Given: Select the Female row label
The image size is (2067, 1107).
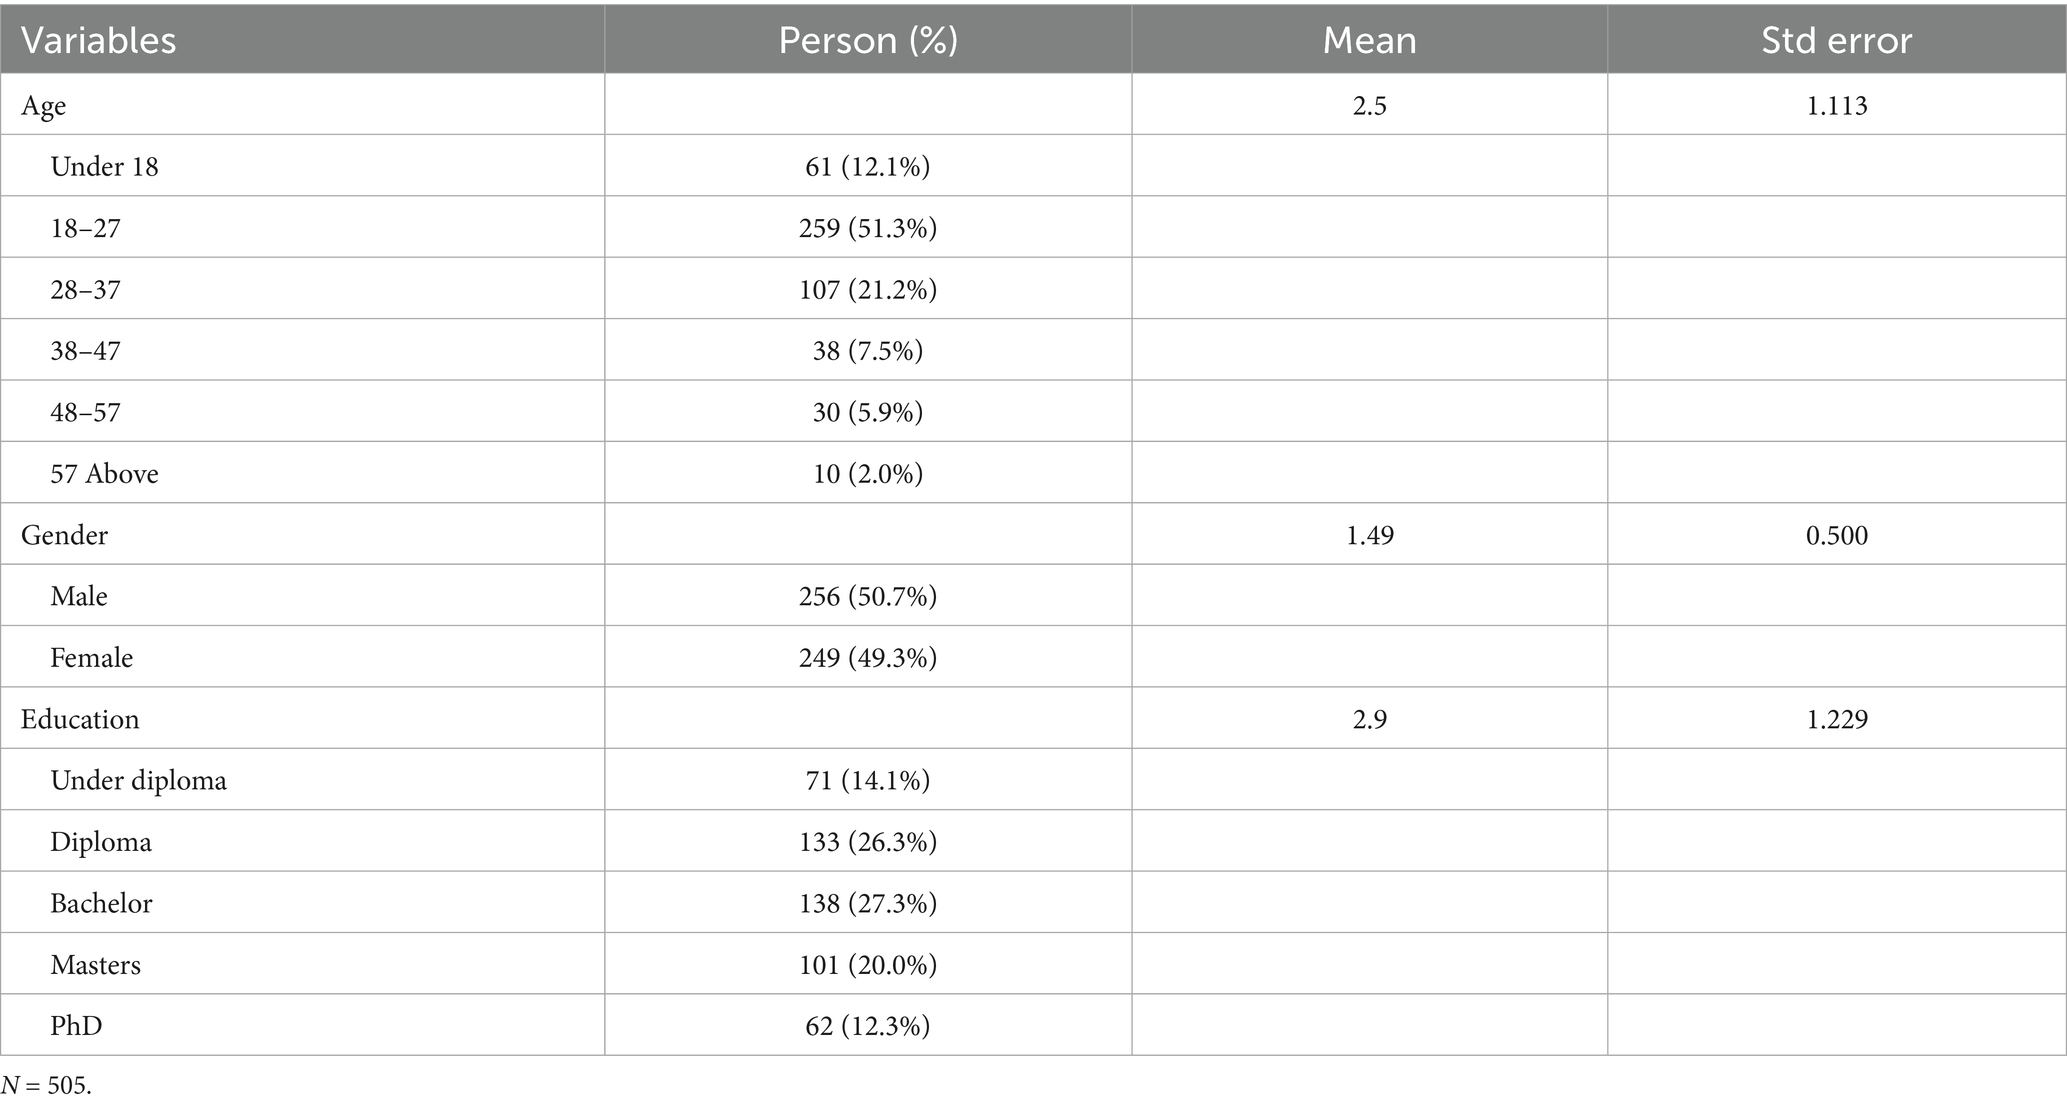Looking at the screenshot, I should pos(91,658).
